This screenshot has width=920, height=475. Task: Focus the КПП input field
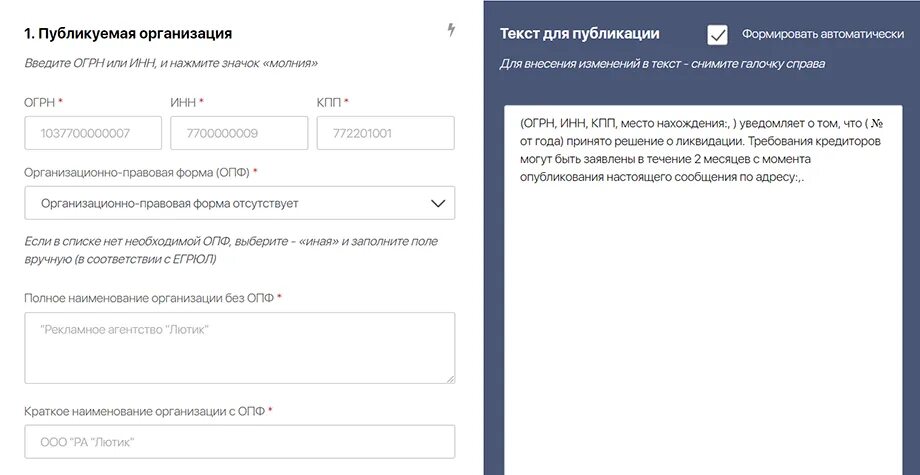coord(385,133)
